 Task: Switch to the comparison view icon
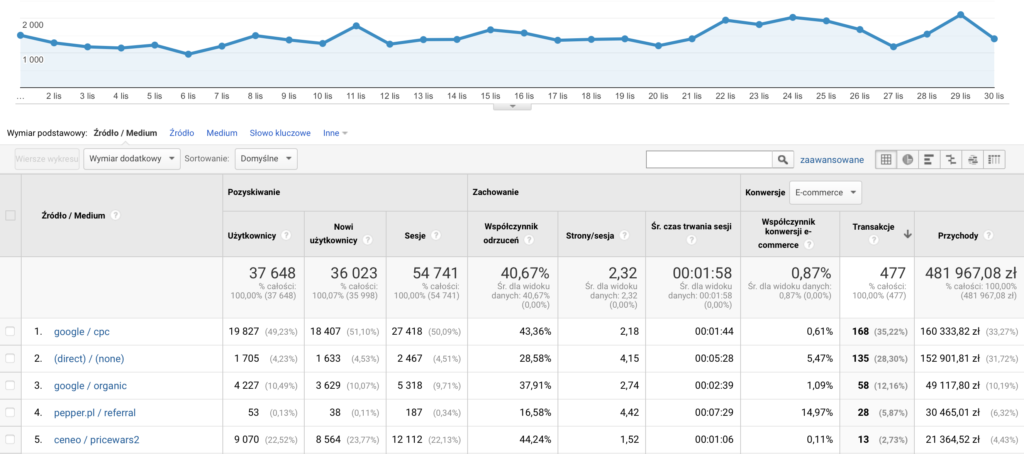950,159
